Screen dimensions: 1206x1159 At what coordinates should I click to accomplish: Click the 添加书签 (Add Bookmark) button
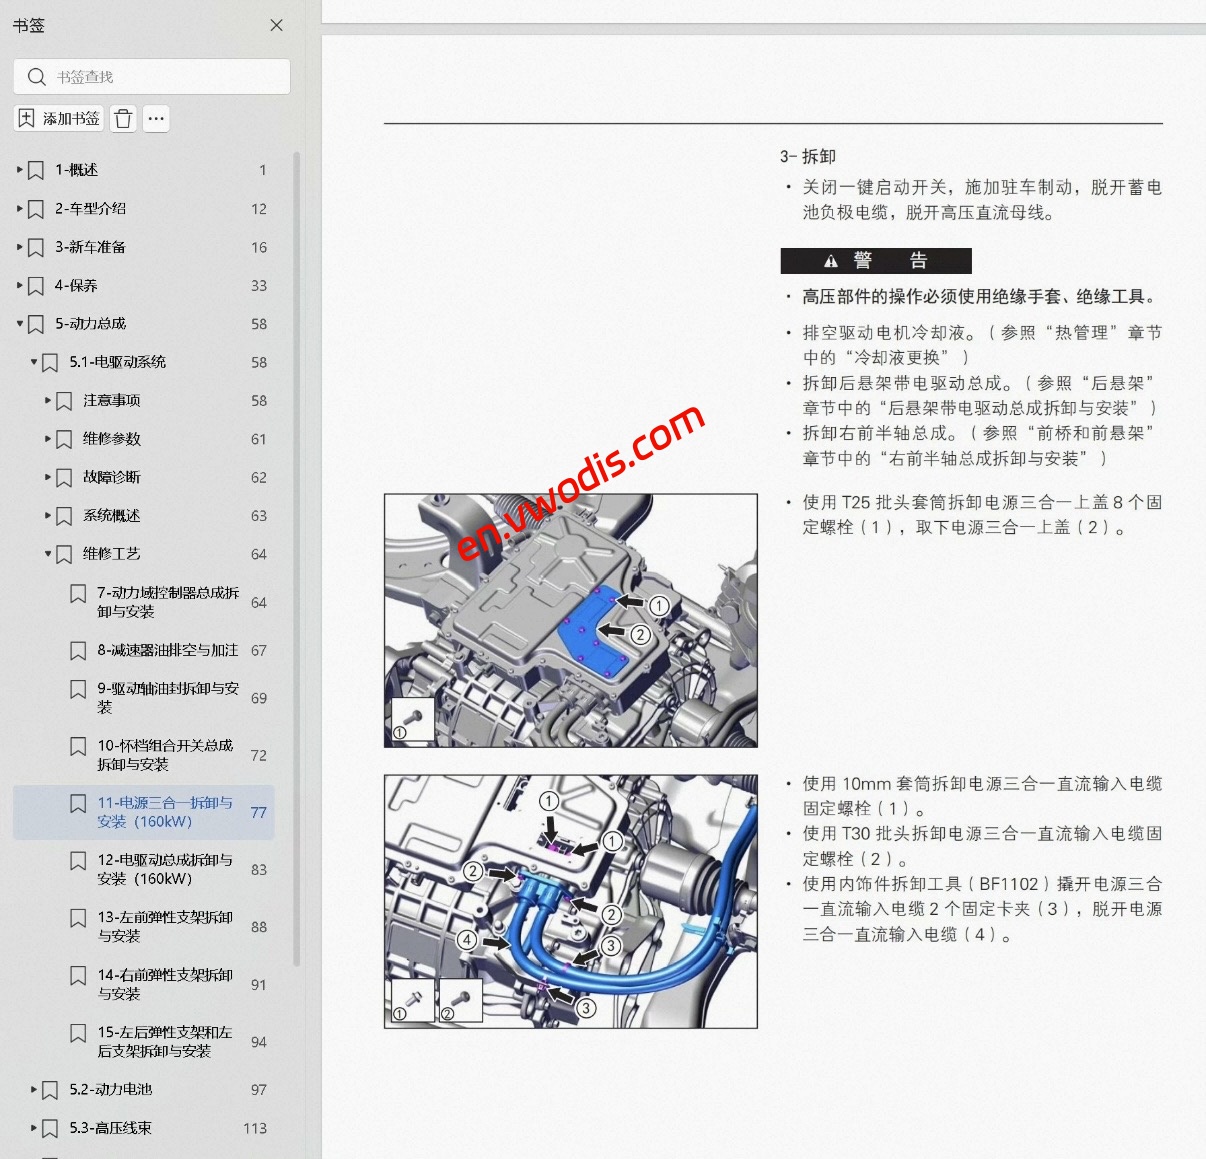[58, 118]
